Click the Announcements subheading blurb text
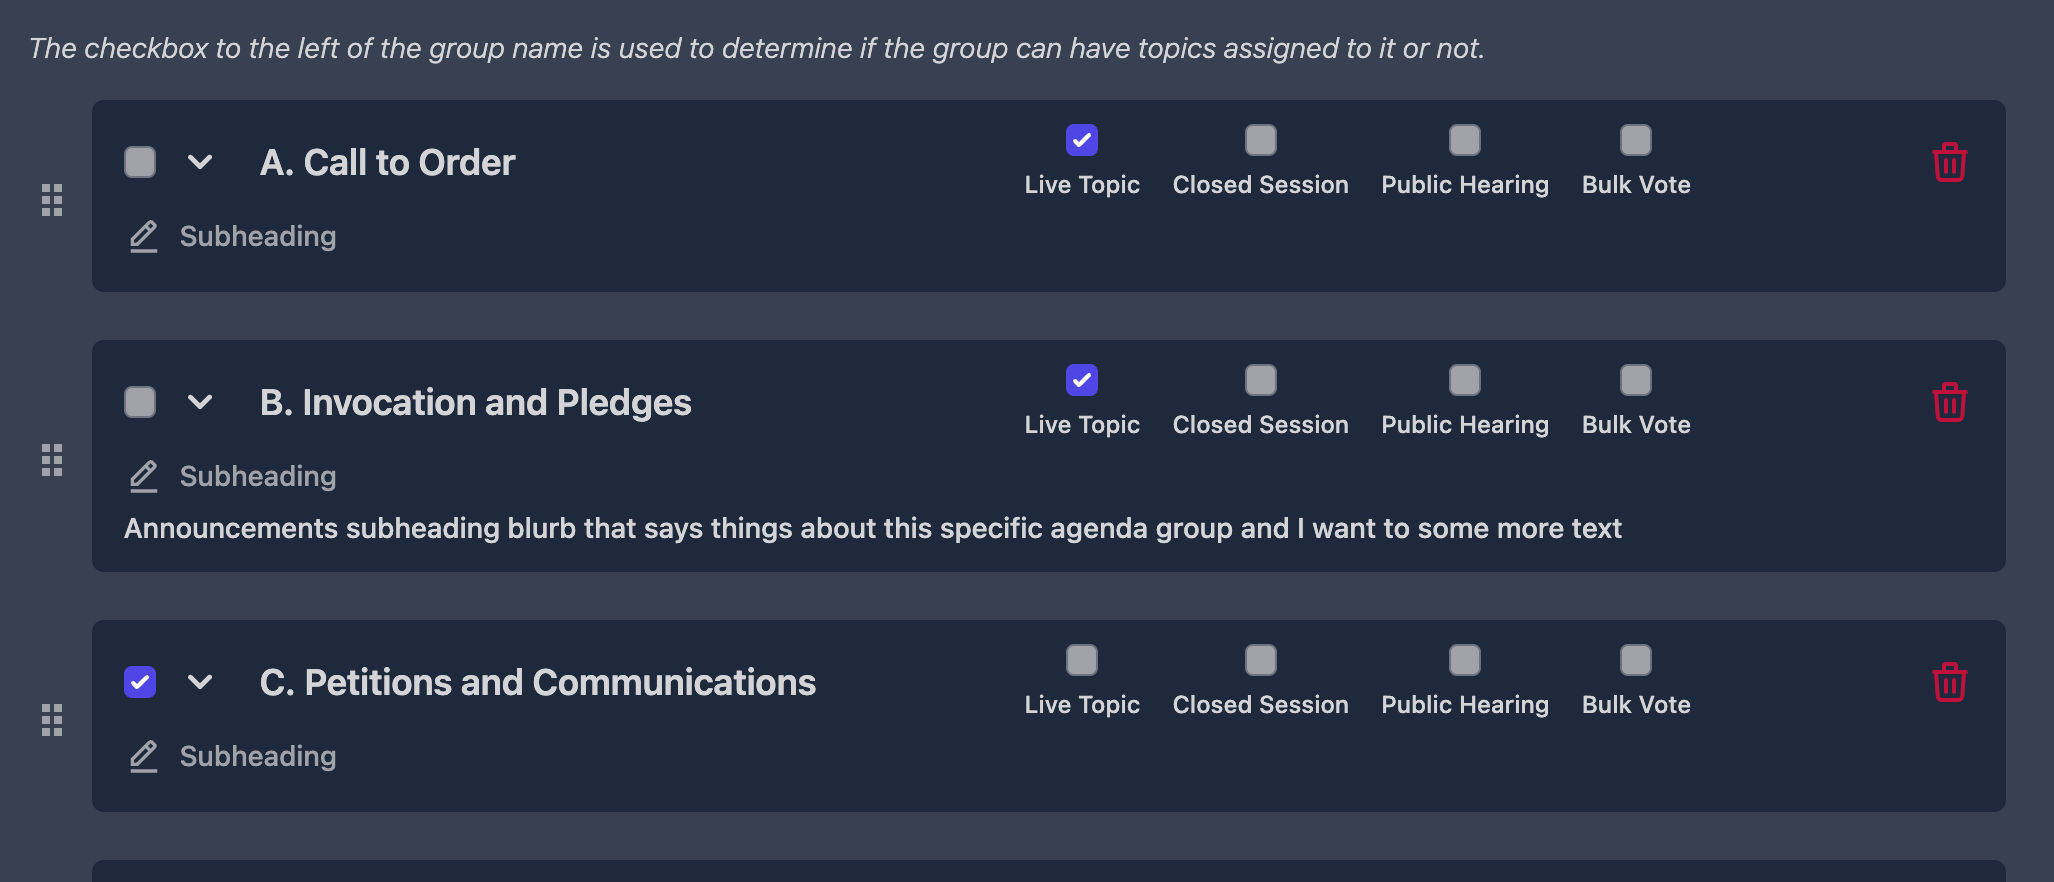 [872, 528]
